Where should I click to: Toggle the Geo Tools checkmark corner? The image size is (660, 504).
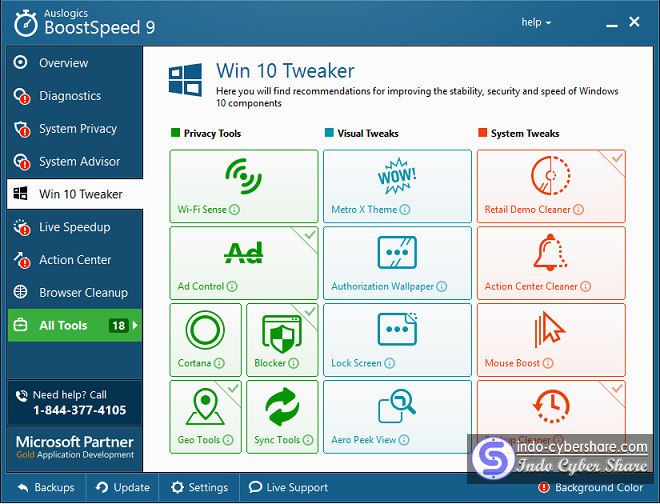point(232,389)
